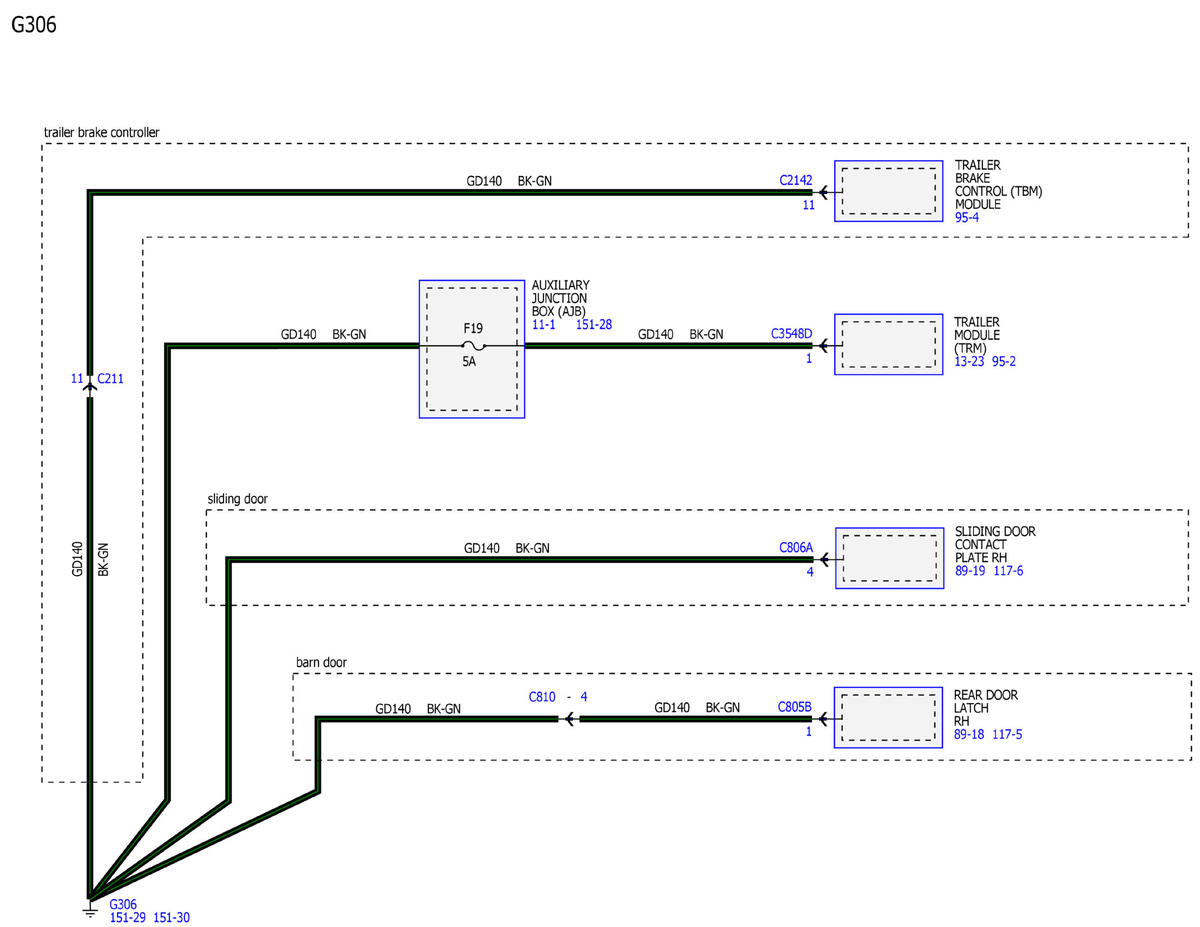Click pin number 4 under C806A
Image resolution: width=1200 pixels, height=927 pixels.
[x=810, y=571]
